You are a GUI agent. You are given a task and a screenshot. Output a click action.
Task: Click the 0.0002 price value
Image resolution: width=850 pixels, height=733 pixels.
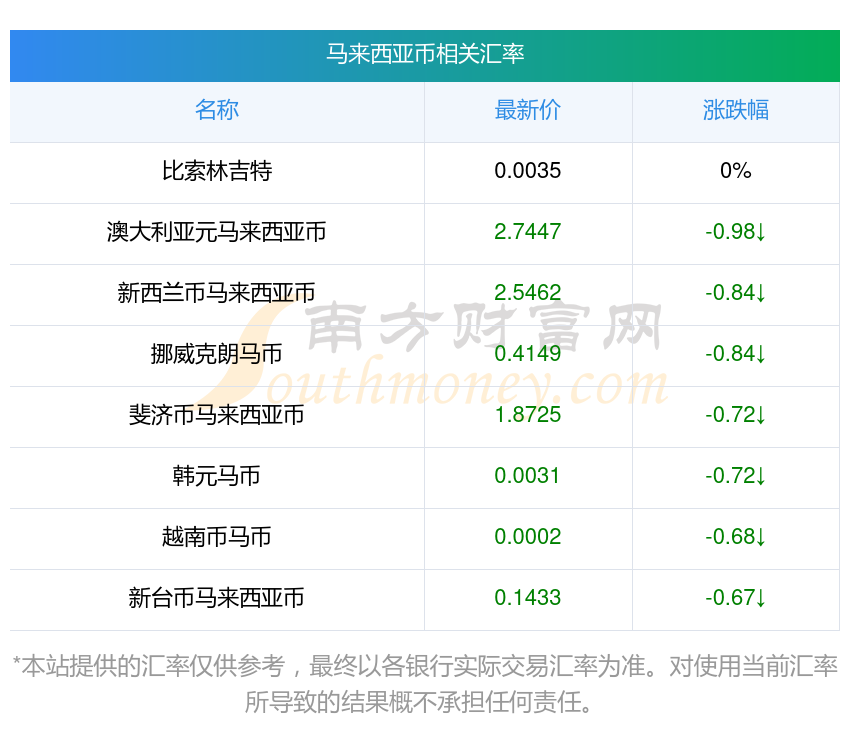click(x=527, y=537)
